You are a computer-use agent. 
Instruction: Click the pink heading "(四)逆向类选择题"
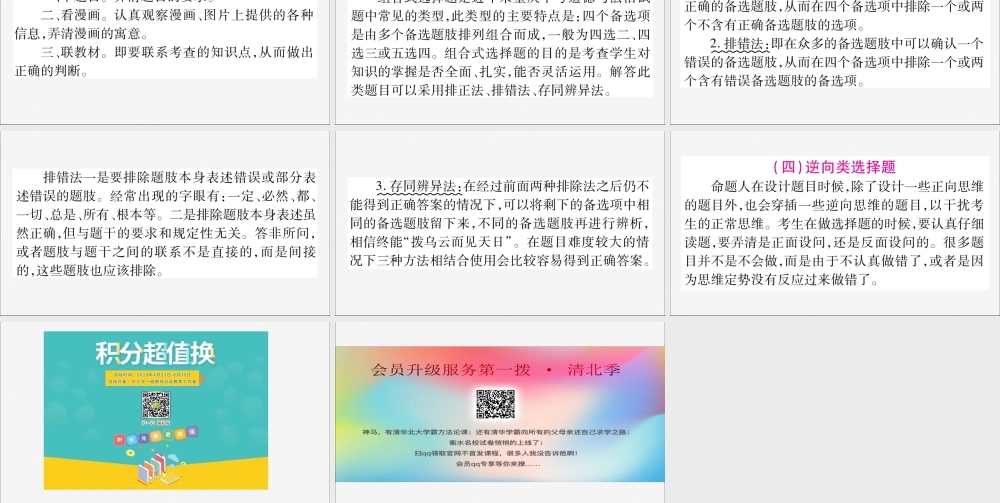coord(834,168)
